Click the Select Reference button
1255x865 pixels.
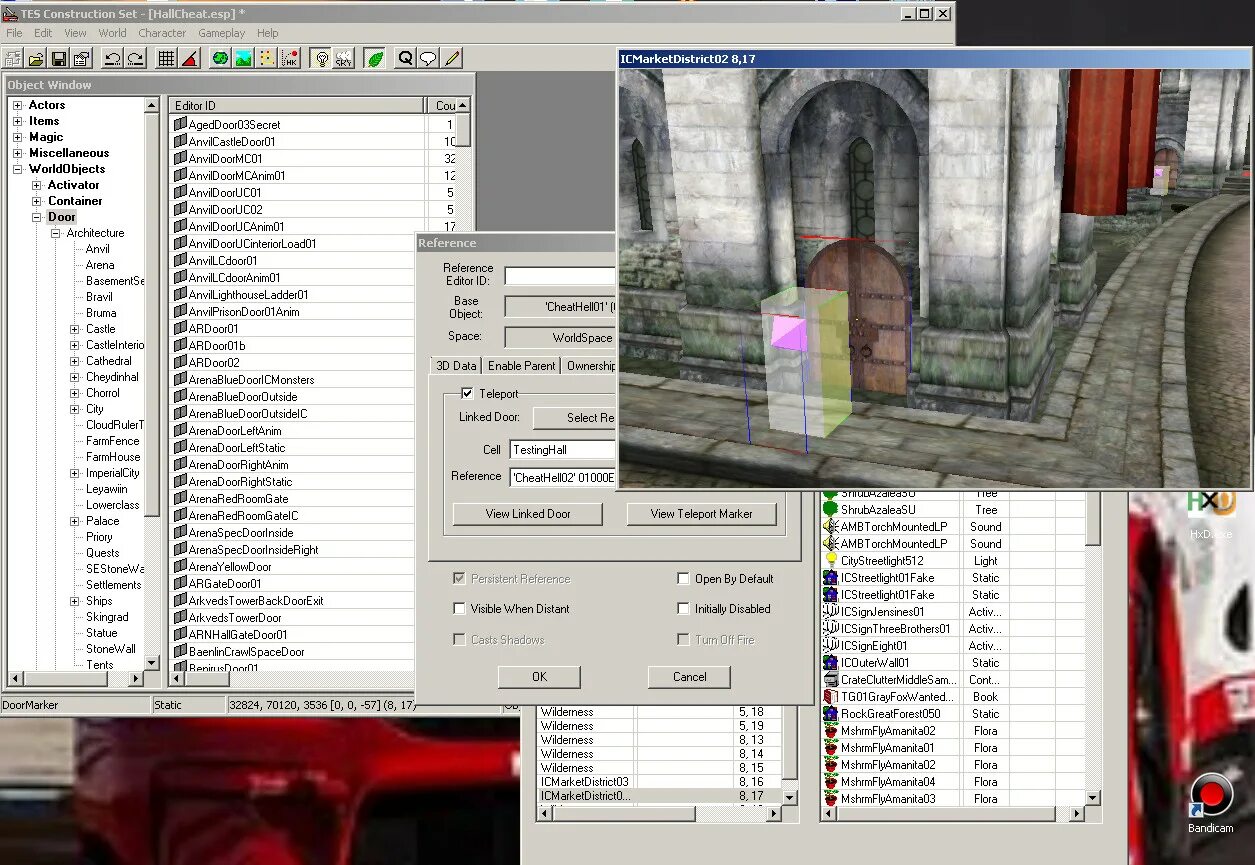coord(574,418)
